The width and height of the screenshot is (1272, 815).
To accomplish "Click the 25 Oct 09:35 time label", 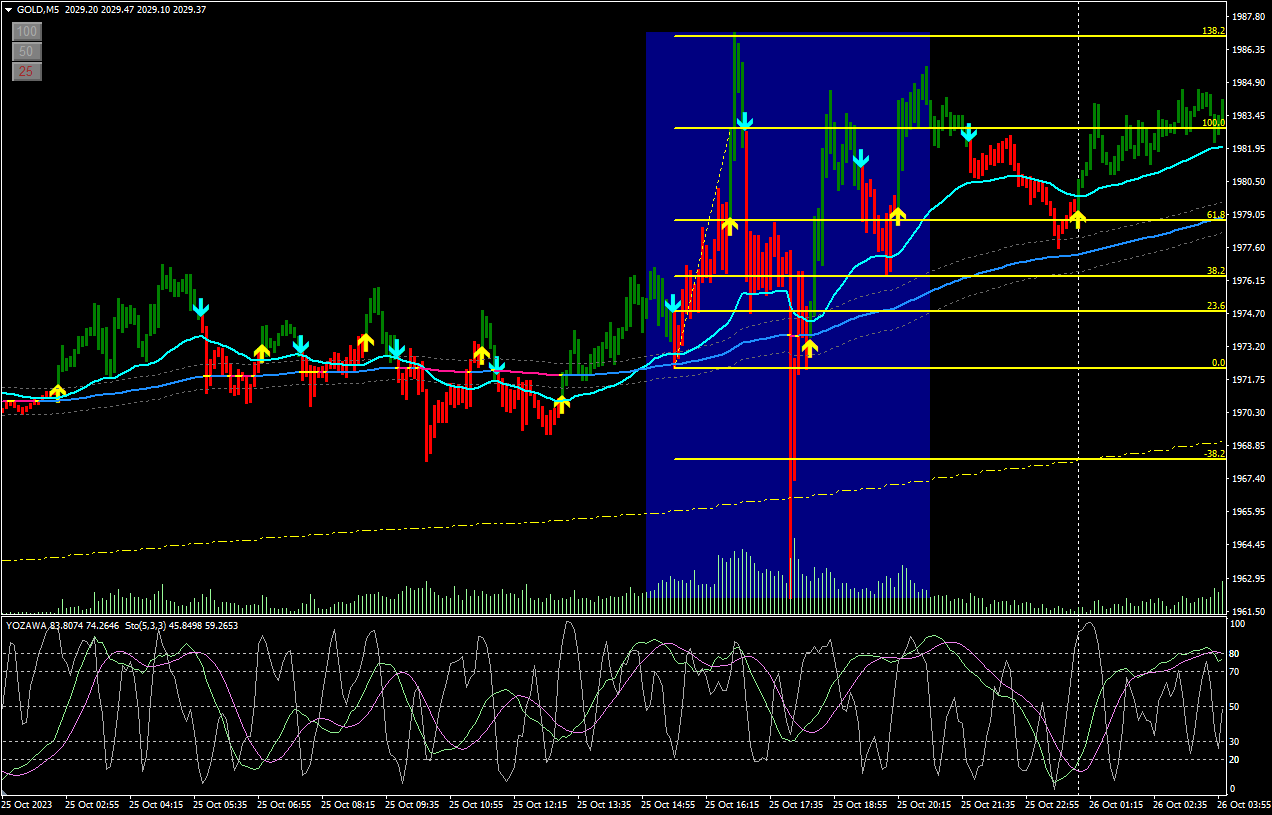I will [x=411, y=804].
